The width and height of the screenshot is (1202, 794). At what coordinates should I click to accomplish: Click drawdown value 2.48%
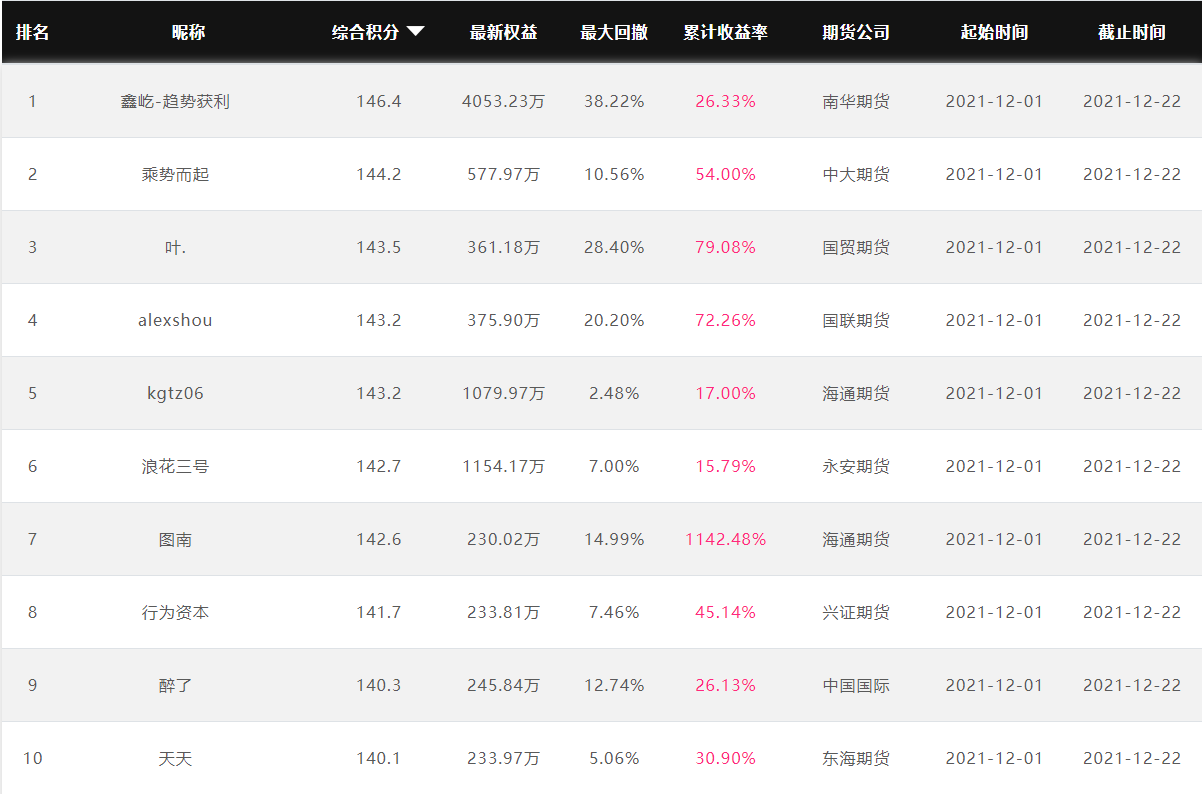click(x=614, y=393)
